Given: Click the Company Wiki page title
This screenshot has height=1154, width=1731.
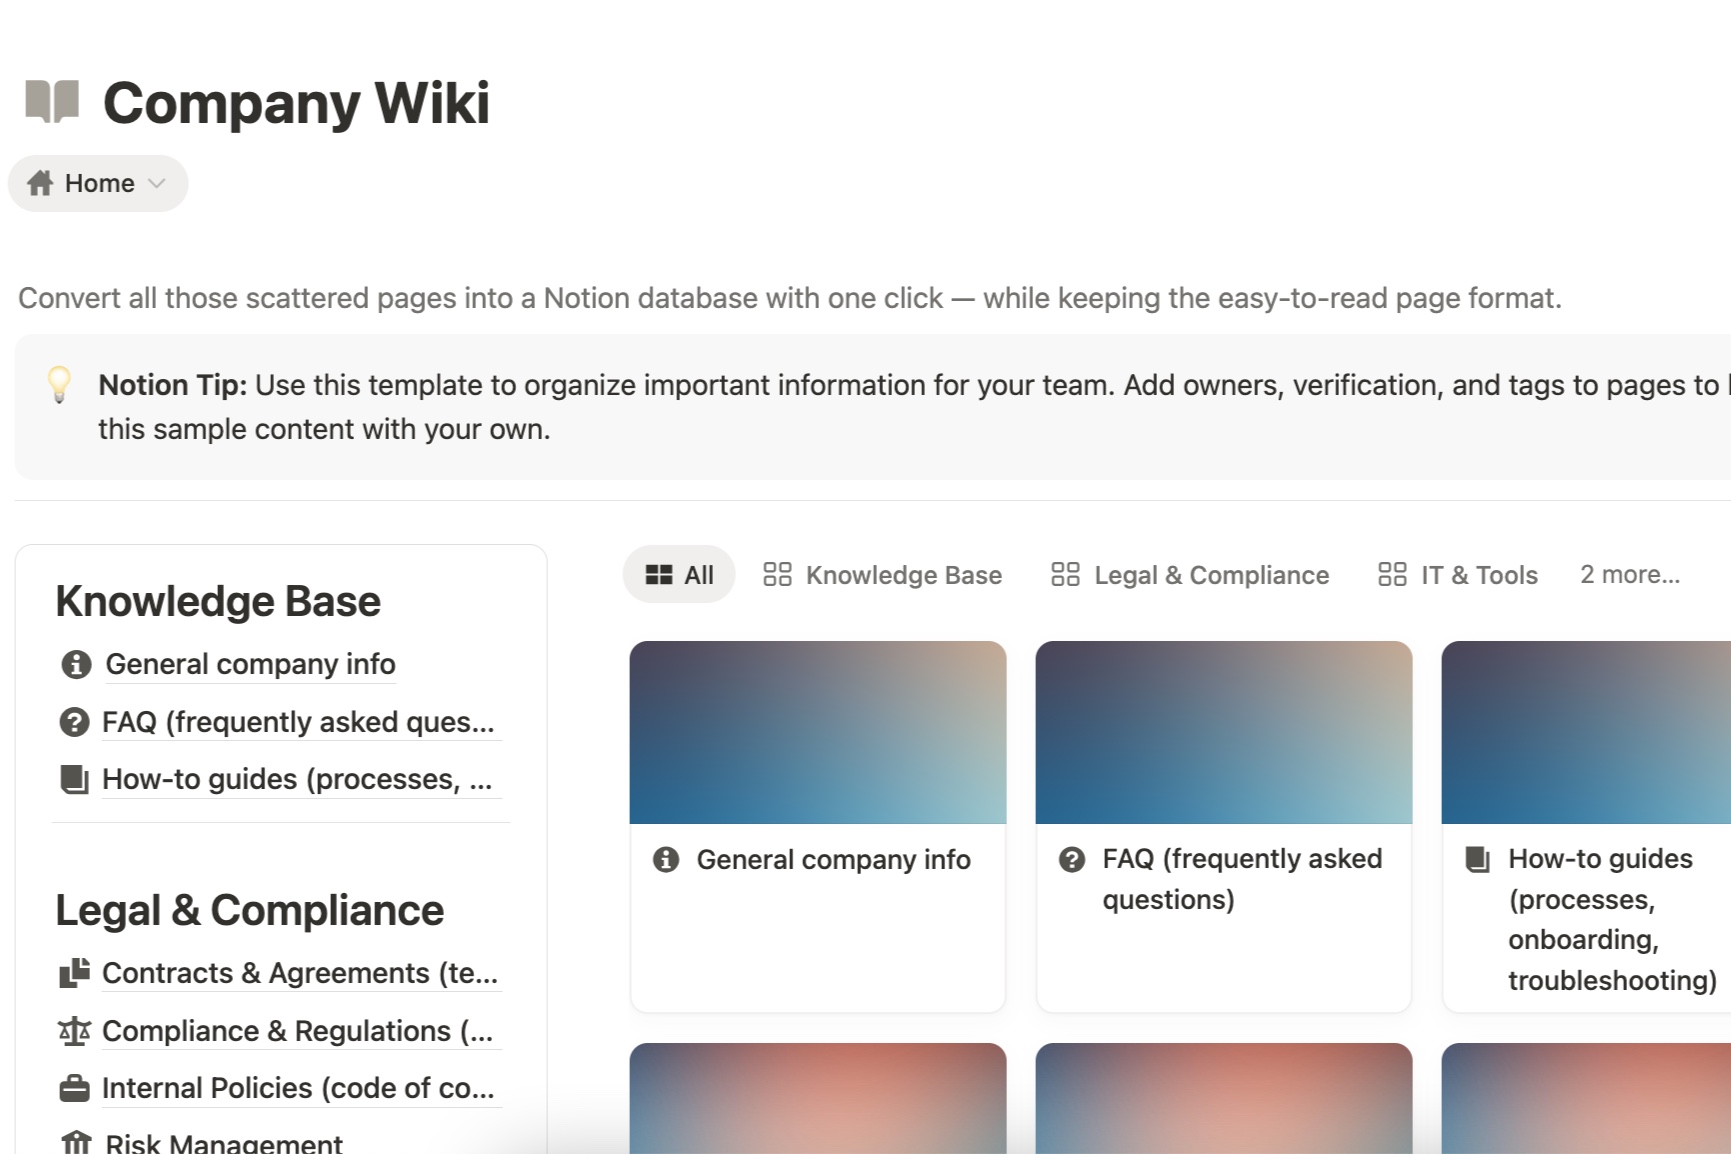Looking at the screenshot, I should pos(296,102).
